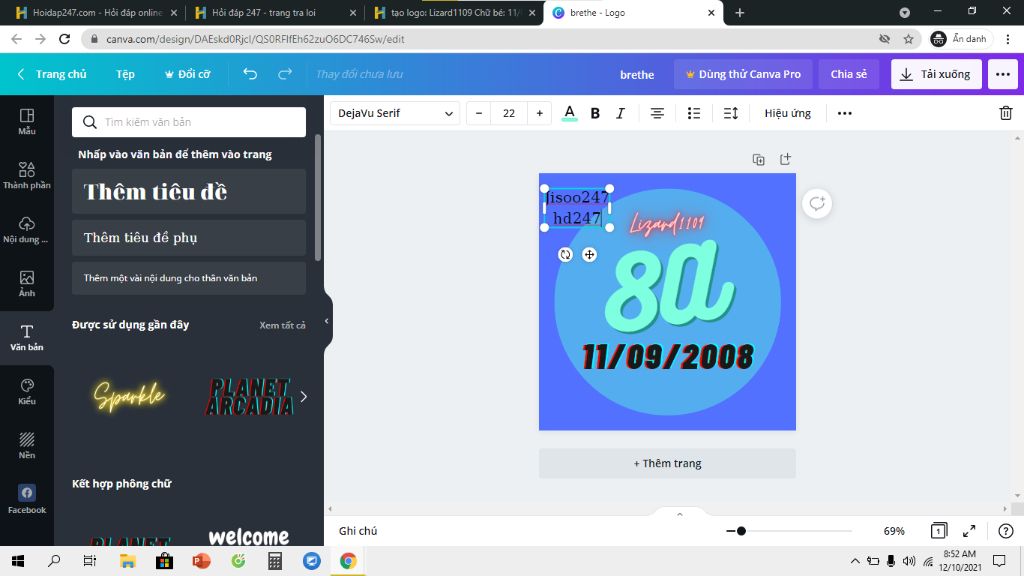Go back to Trang chủ

click(x=52, y=74)
